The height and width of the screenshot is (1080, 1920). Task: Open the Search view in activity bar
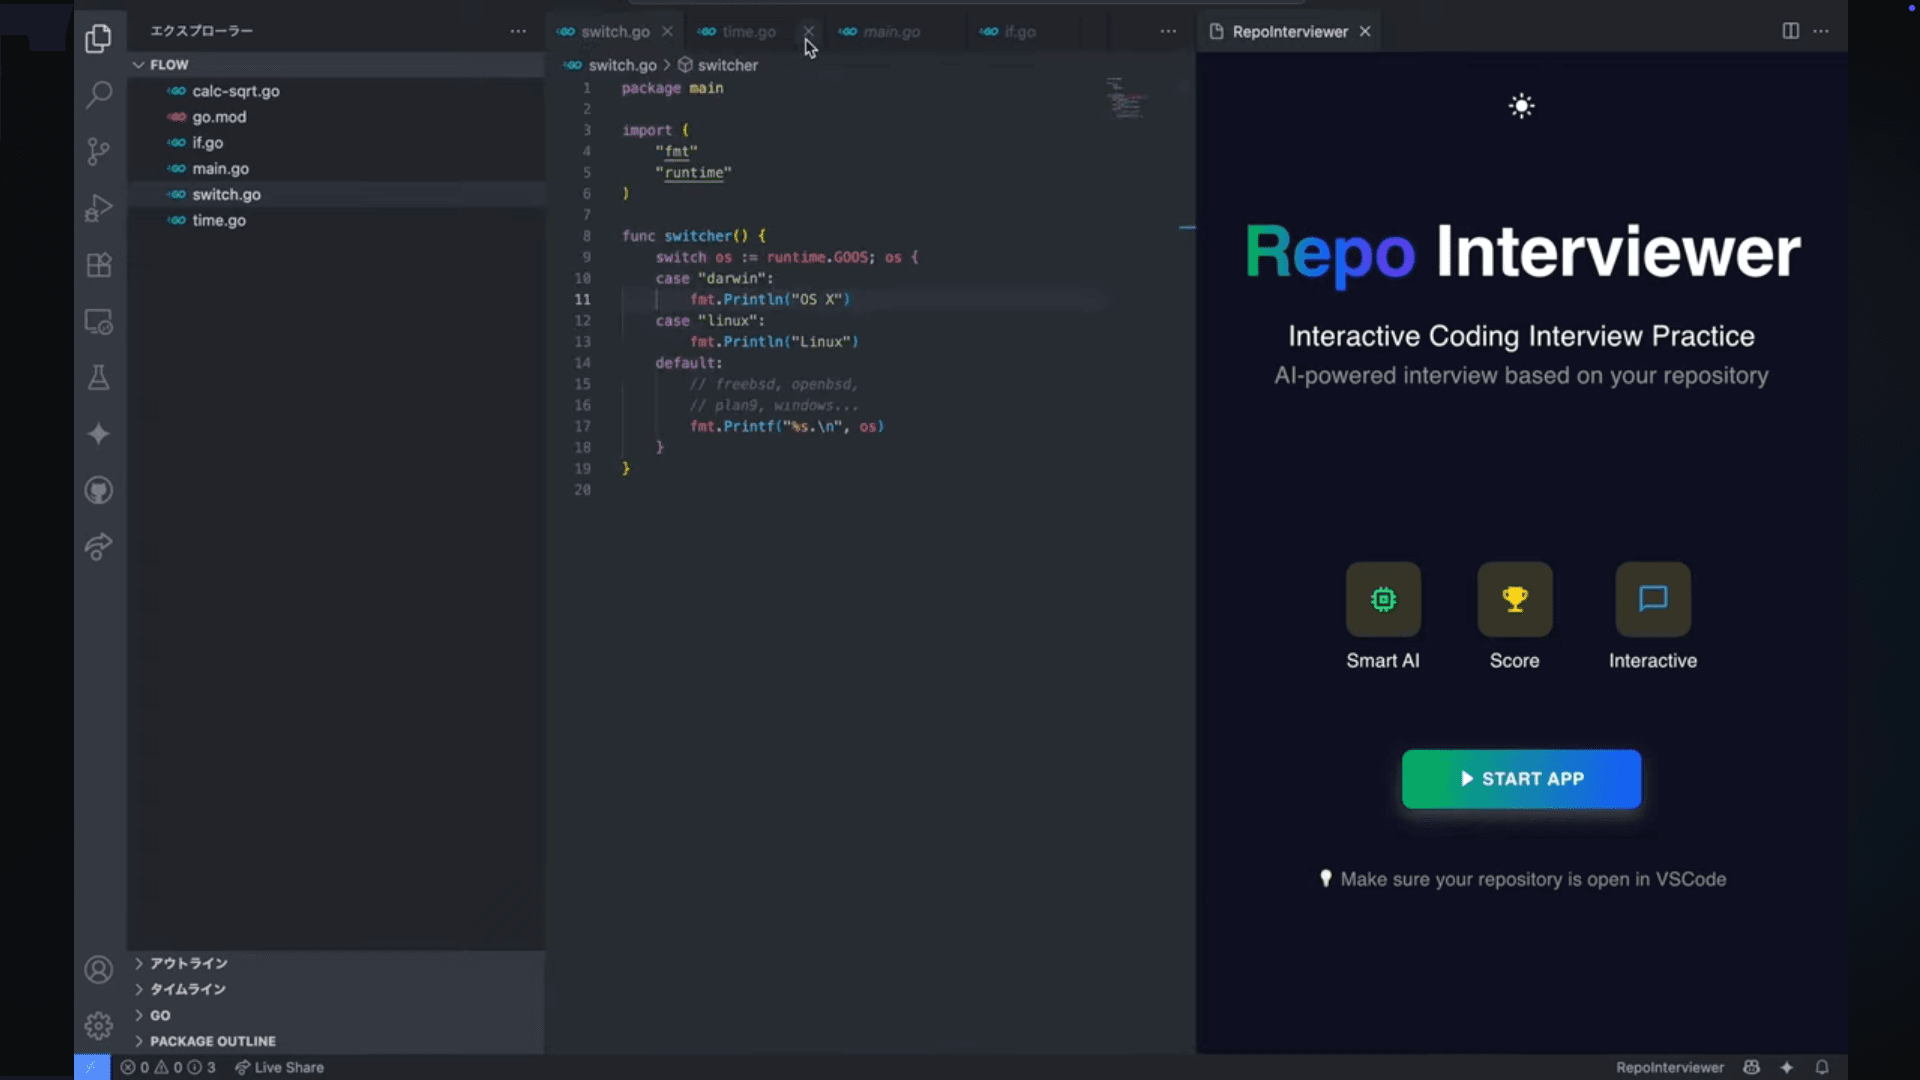pos(98,95)
